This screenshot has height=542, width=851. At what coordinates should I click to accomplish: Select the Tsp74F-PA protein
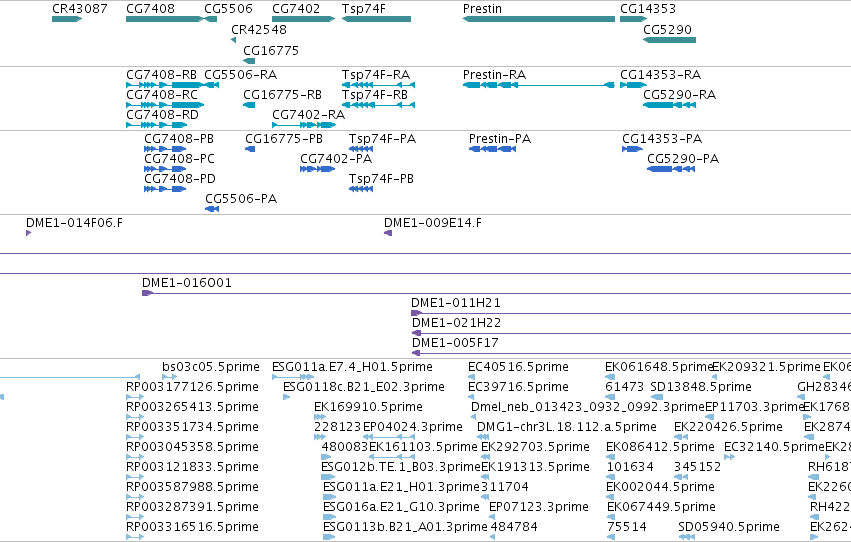click(361, 149)
